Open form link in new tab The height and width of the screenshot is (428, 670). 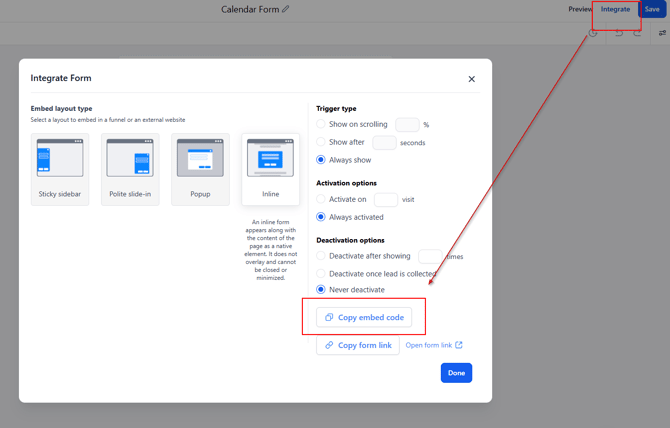pyautogui.click(x=434, y=345)
